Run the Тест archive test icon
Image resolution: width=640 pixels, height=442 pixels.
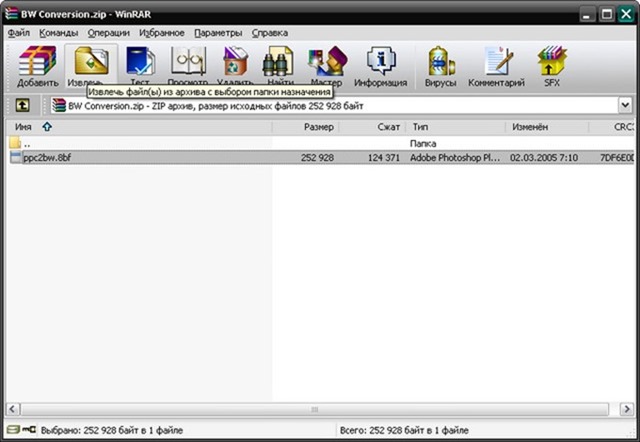(140, 61)
